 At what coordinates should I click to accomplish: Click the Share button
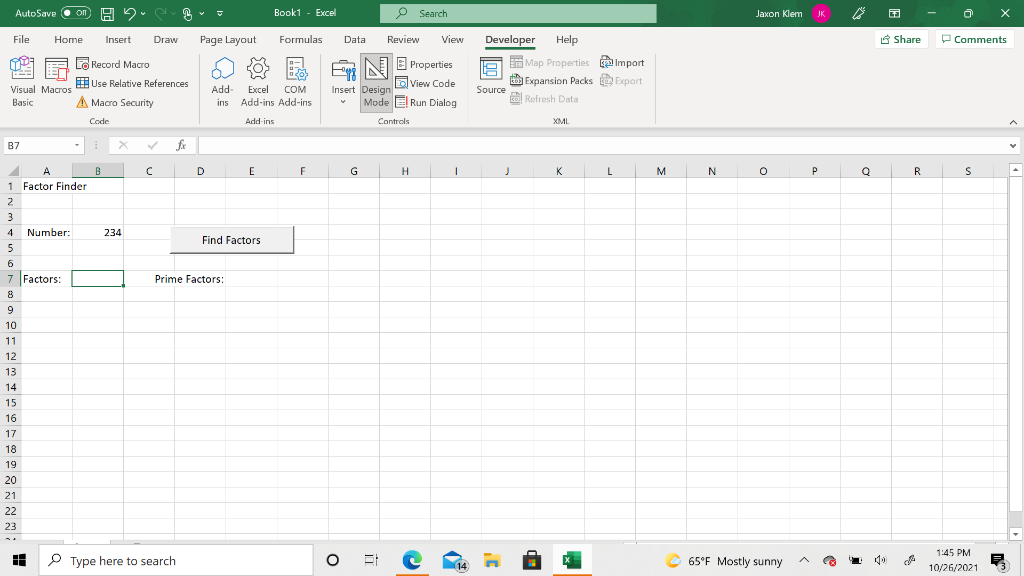[x=901, y=39]
